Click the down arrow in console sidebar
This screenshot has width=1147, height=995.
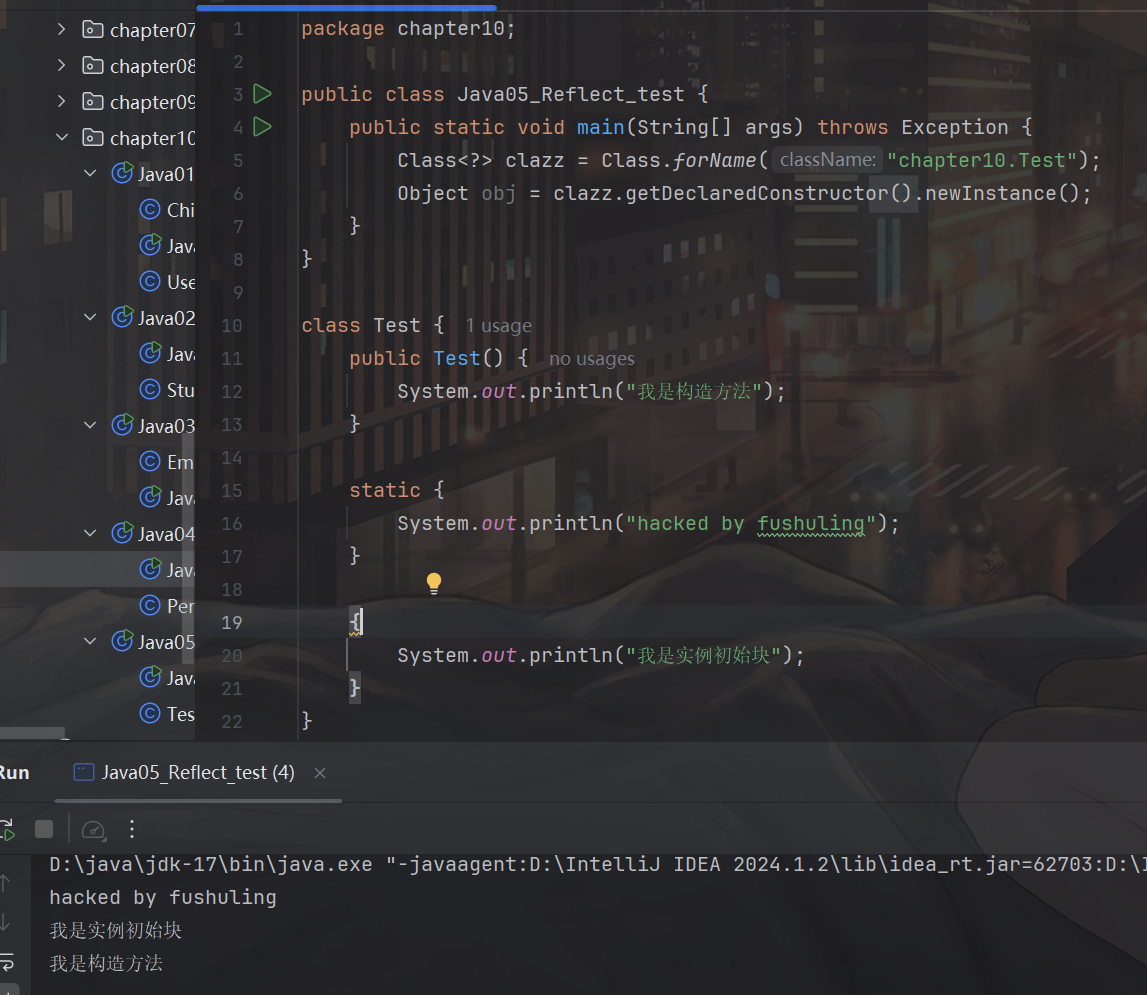(x=6, y=922)
